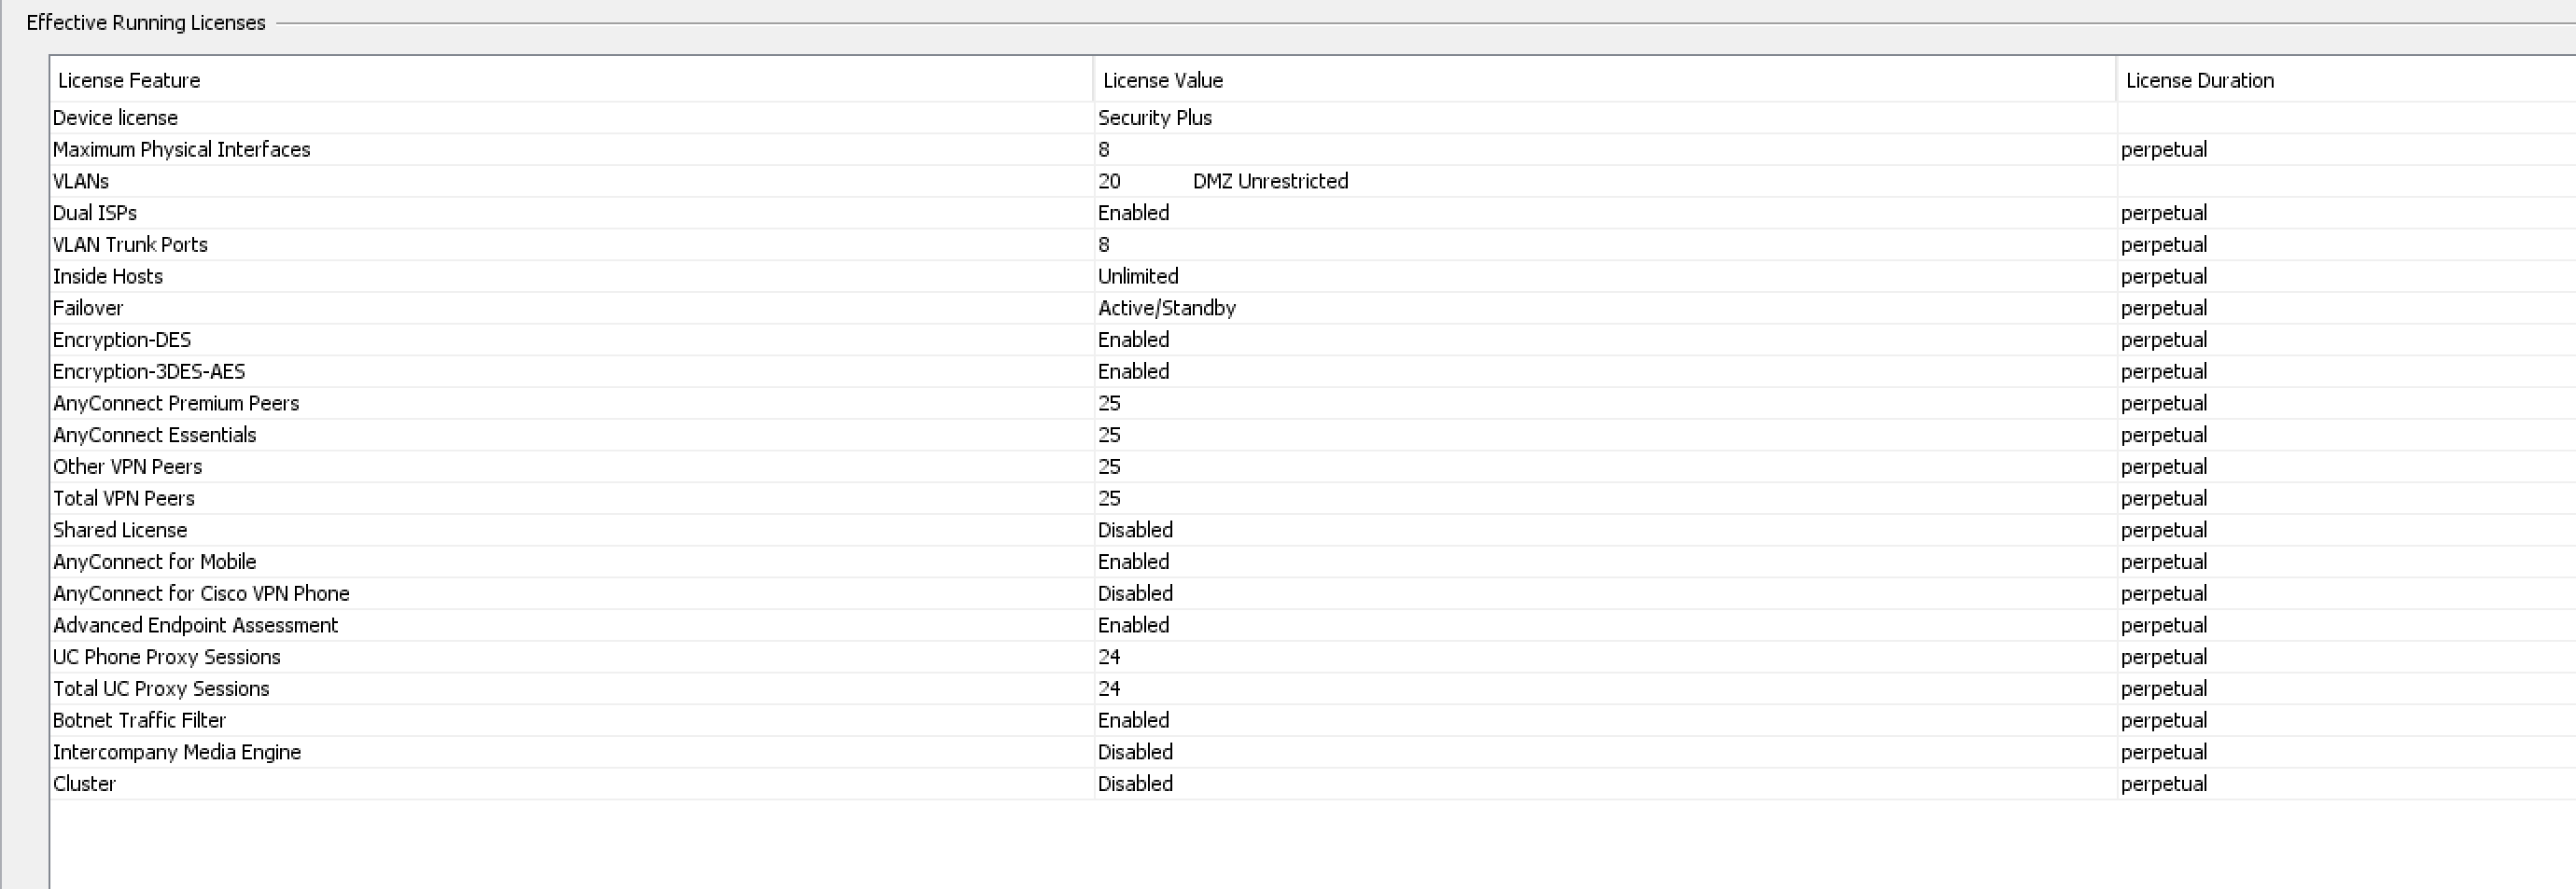Select the VLANs feature row
Viewport: 2576px width, 889px height.
[x=1313, y=181]
